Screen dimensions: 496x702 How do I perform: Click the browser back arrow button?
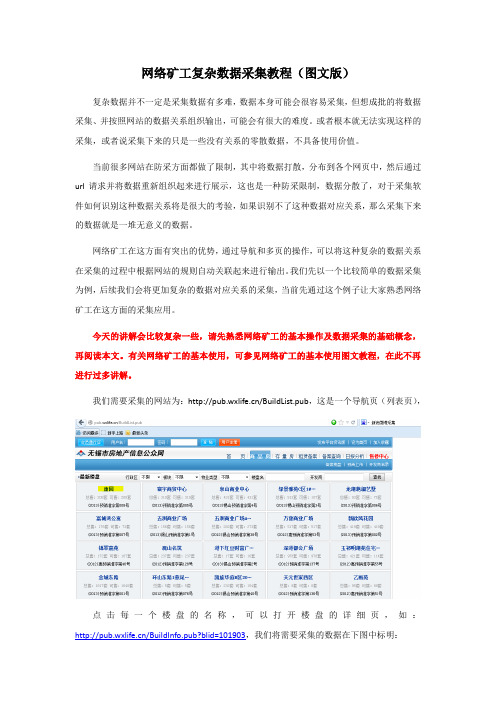[x=81, y=423]
